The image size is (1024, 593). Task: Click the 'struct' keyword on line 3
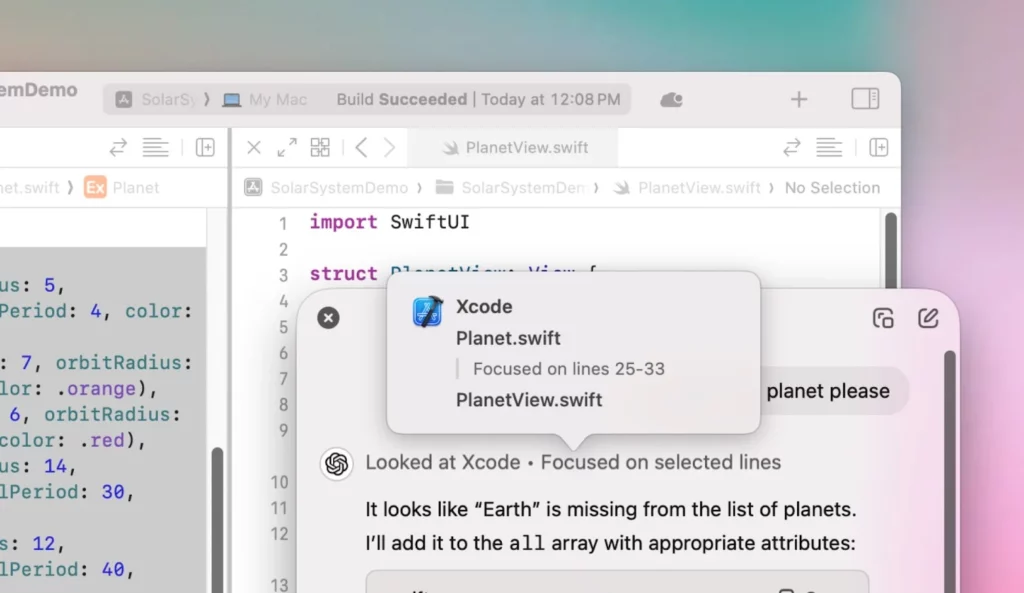click(344, 274)
